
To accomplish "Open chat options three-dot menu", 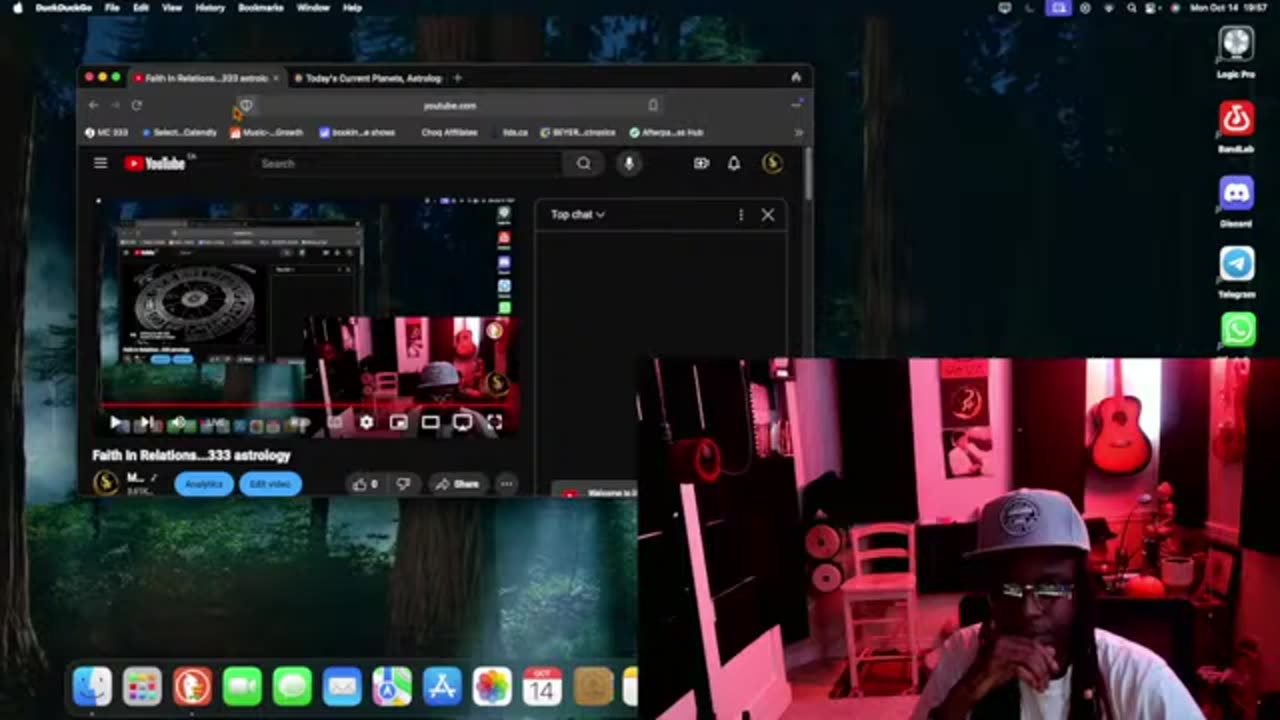I will [x=741, y=215].
